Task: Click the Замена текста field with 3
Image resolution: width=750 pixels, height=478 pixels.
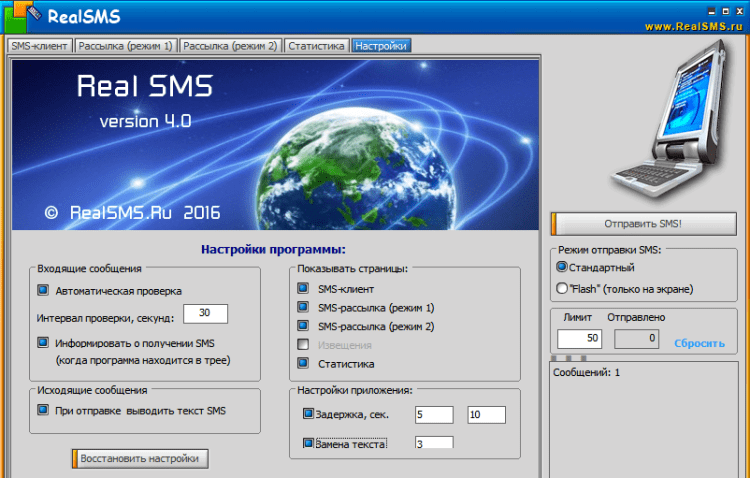Action: tap(434, 443)
